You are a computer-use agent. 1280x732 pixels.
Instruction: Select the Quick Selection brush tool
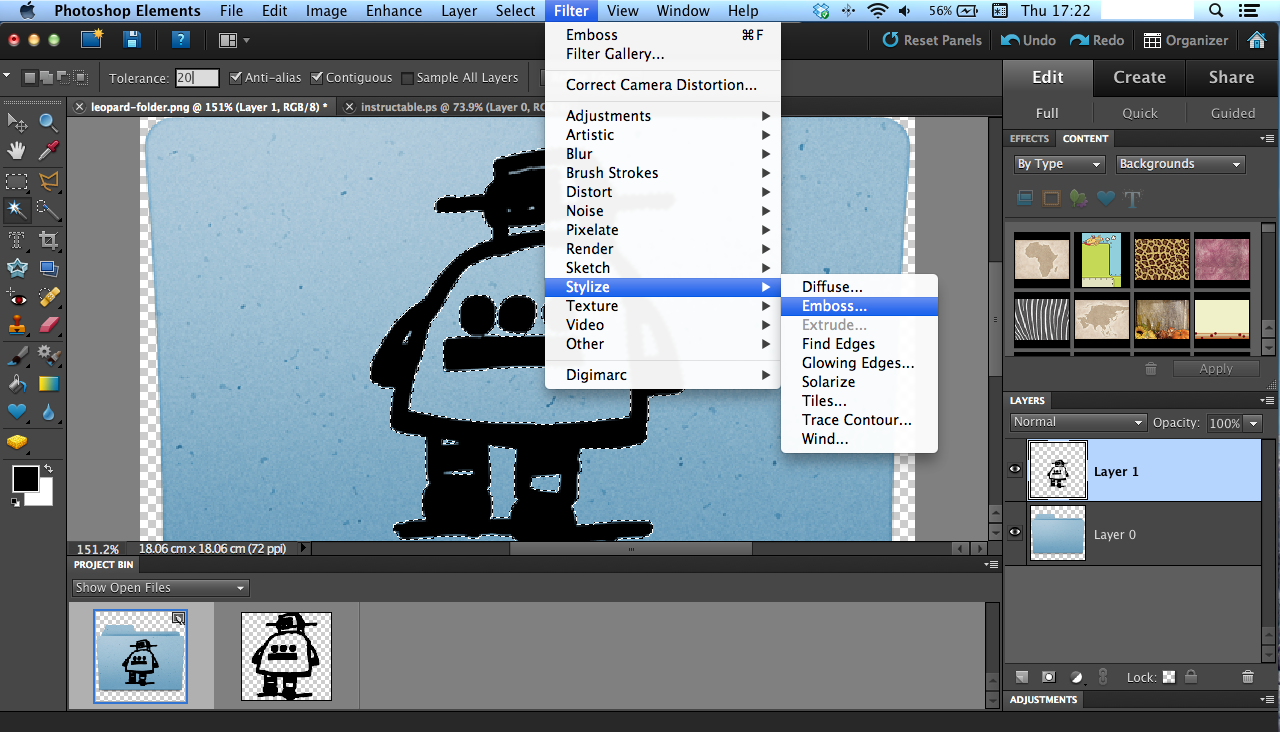click(48, 210)
